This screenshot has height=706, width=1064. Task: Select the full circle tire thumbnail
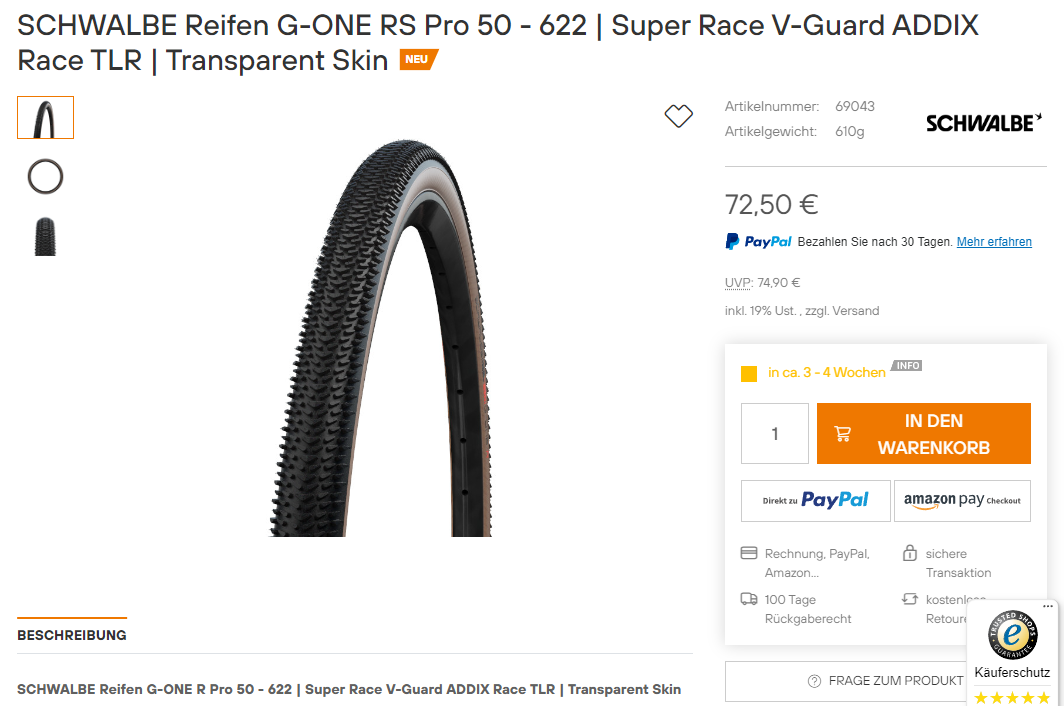pyautogui.click(x=45, y=176)
